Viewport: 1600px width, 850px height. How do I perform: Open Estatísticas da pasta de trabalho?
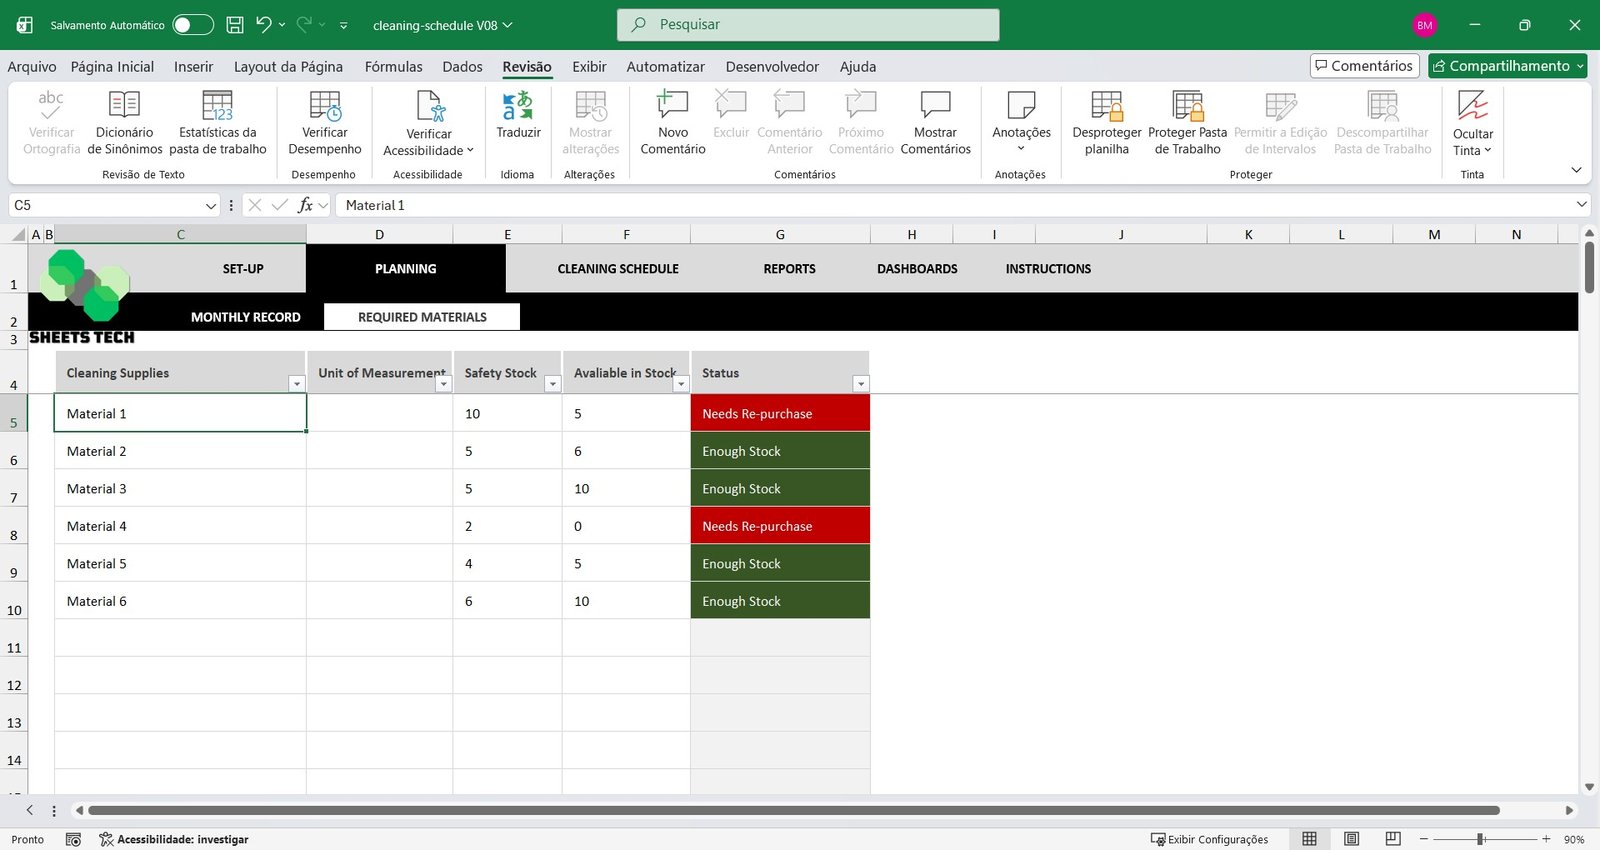click(x=217, y=106)
